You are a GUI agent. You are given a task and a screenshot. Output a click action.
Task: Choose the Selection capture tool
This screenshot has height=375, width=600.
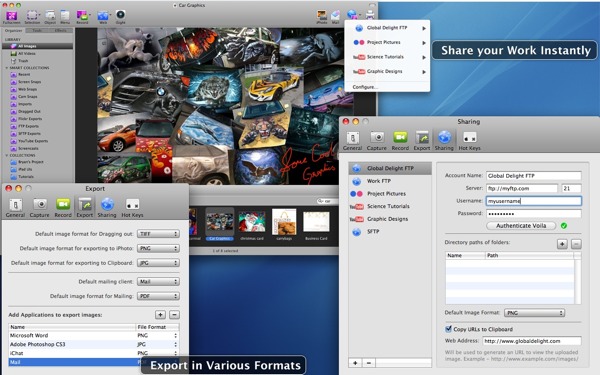32,17
